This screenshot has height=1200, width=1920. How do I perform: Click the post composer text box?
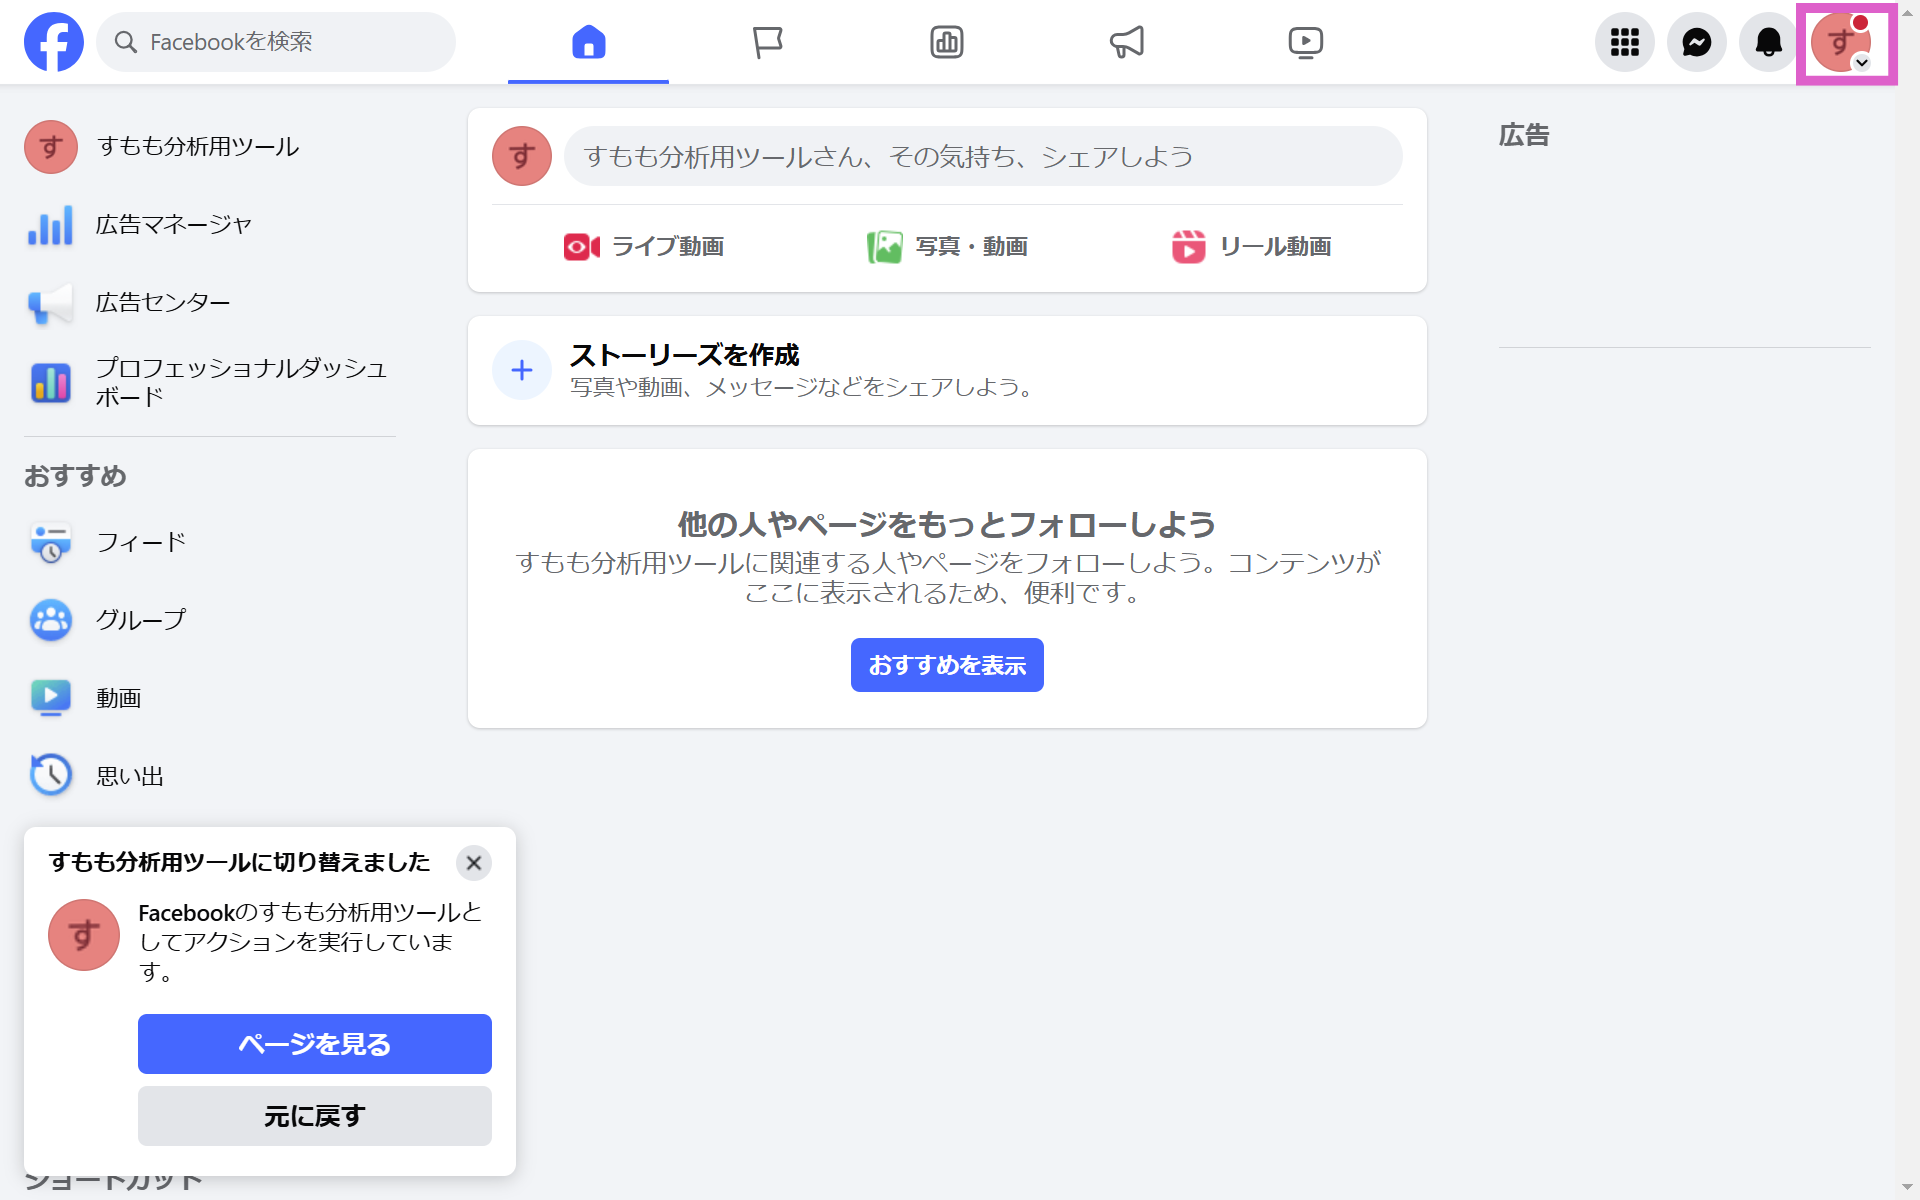point(982,156)
